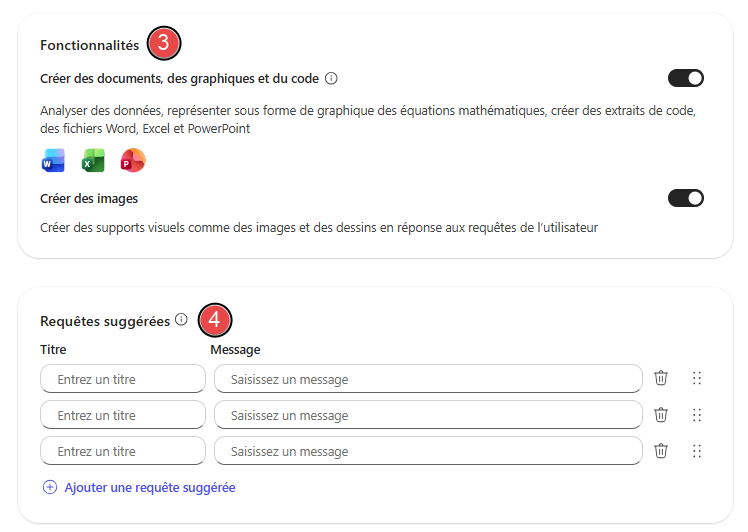Image resolution: width=748 pixels, height=532 pixels.
Task: Add a suggested request via Ajouter link
Action: [150, 488]
